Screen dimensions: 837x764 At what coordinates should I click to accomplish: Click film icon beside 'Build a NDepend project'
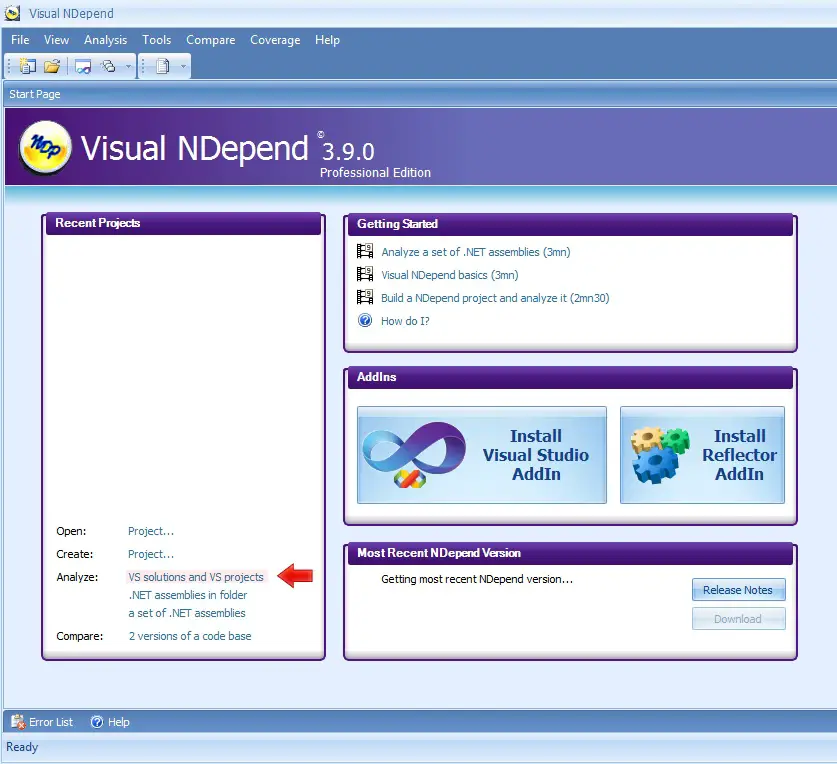point(365,297)
